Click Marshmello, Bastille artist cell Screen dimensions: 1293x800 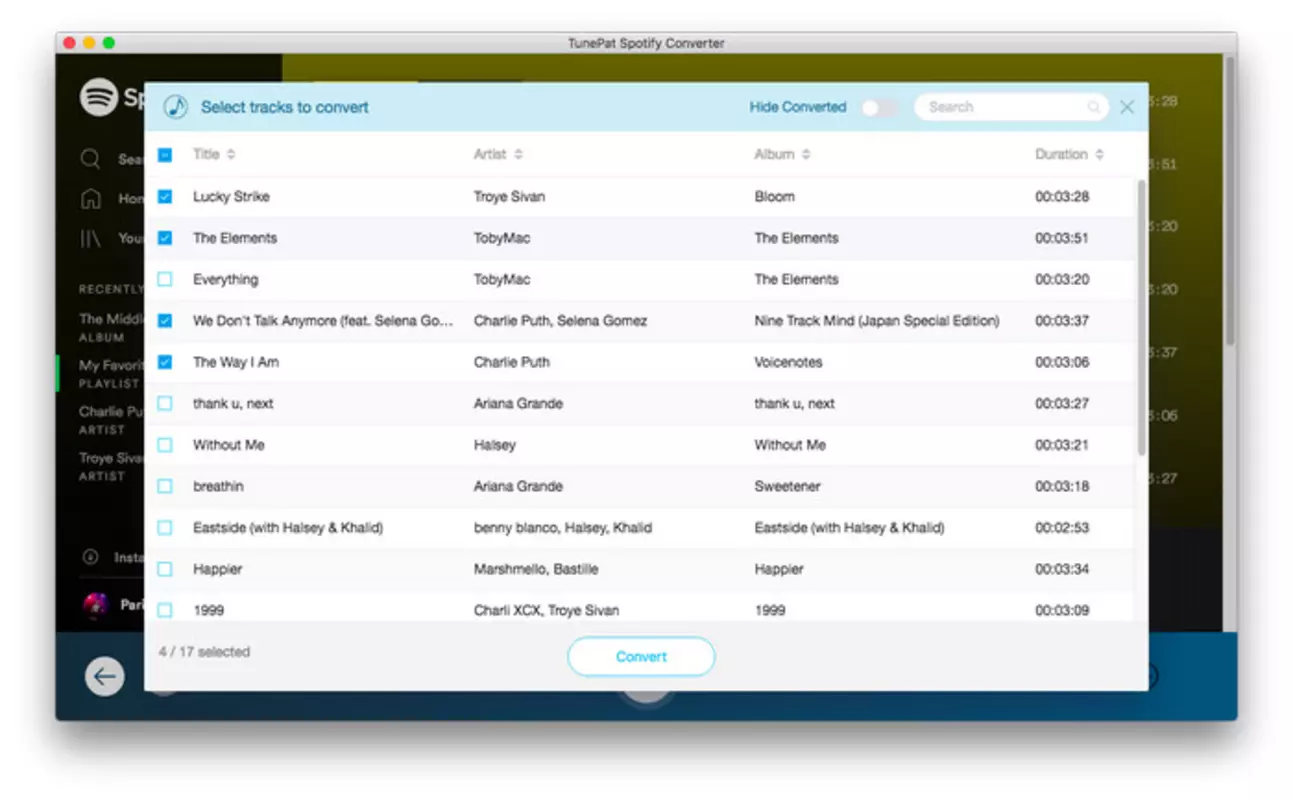[x=536, y=569]
